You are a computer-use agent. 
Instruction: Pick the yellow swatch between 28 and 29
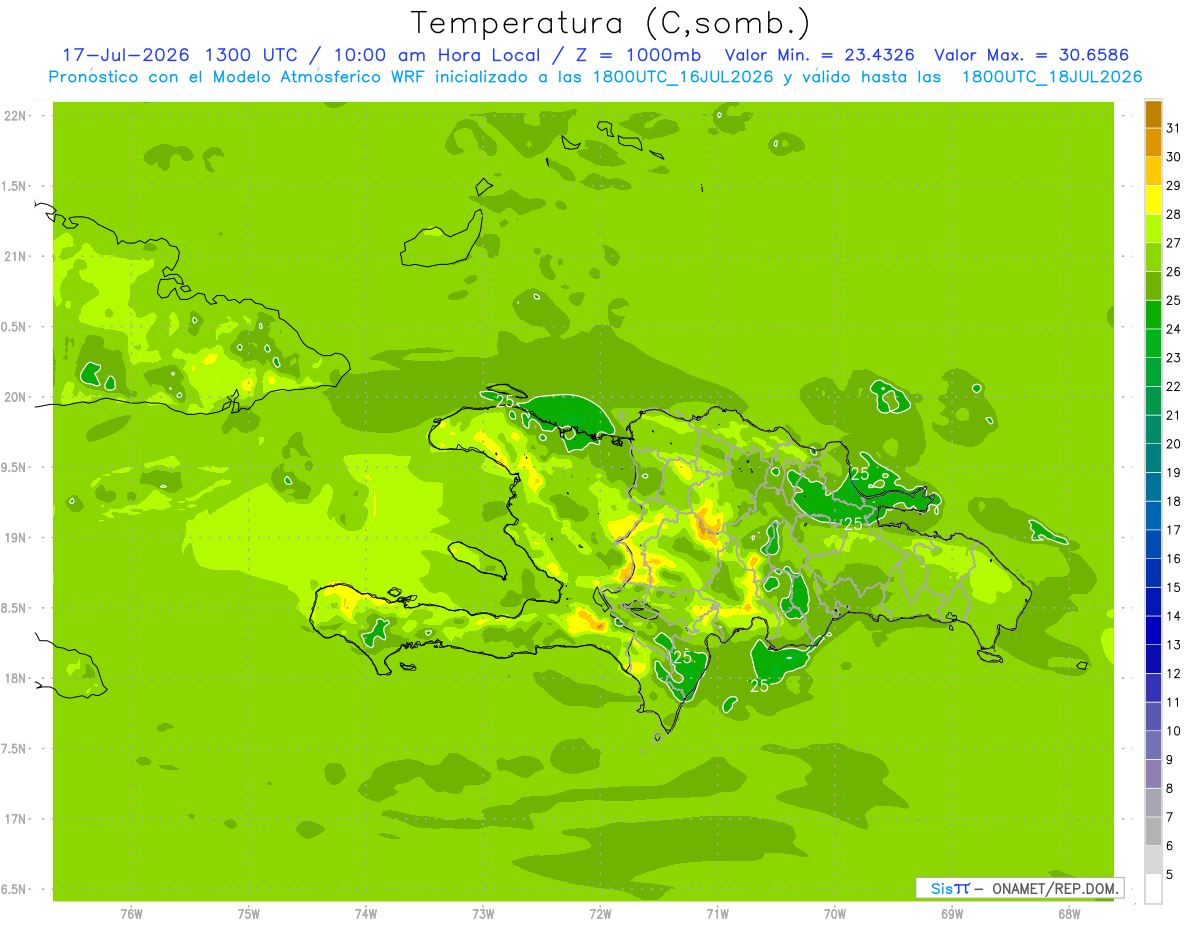[1153, 200]
